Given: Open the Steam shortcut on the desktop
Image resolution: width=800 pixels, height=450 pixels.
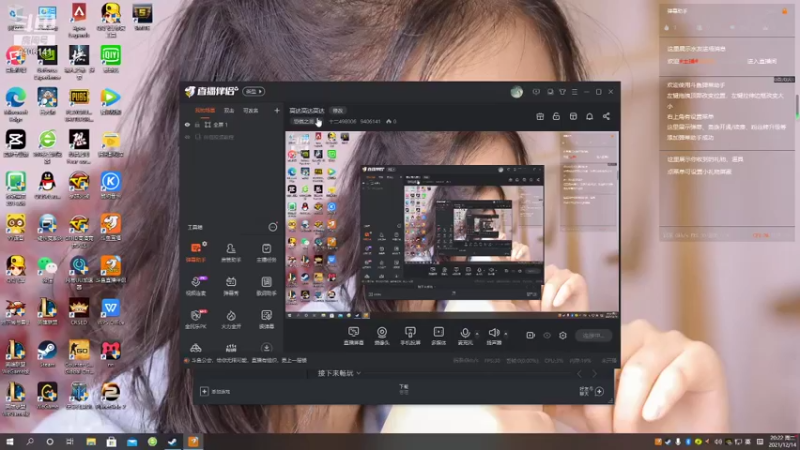Looking at the screenshot, I should coord(47,354).
